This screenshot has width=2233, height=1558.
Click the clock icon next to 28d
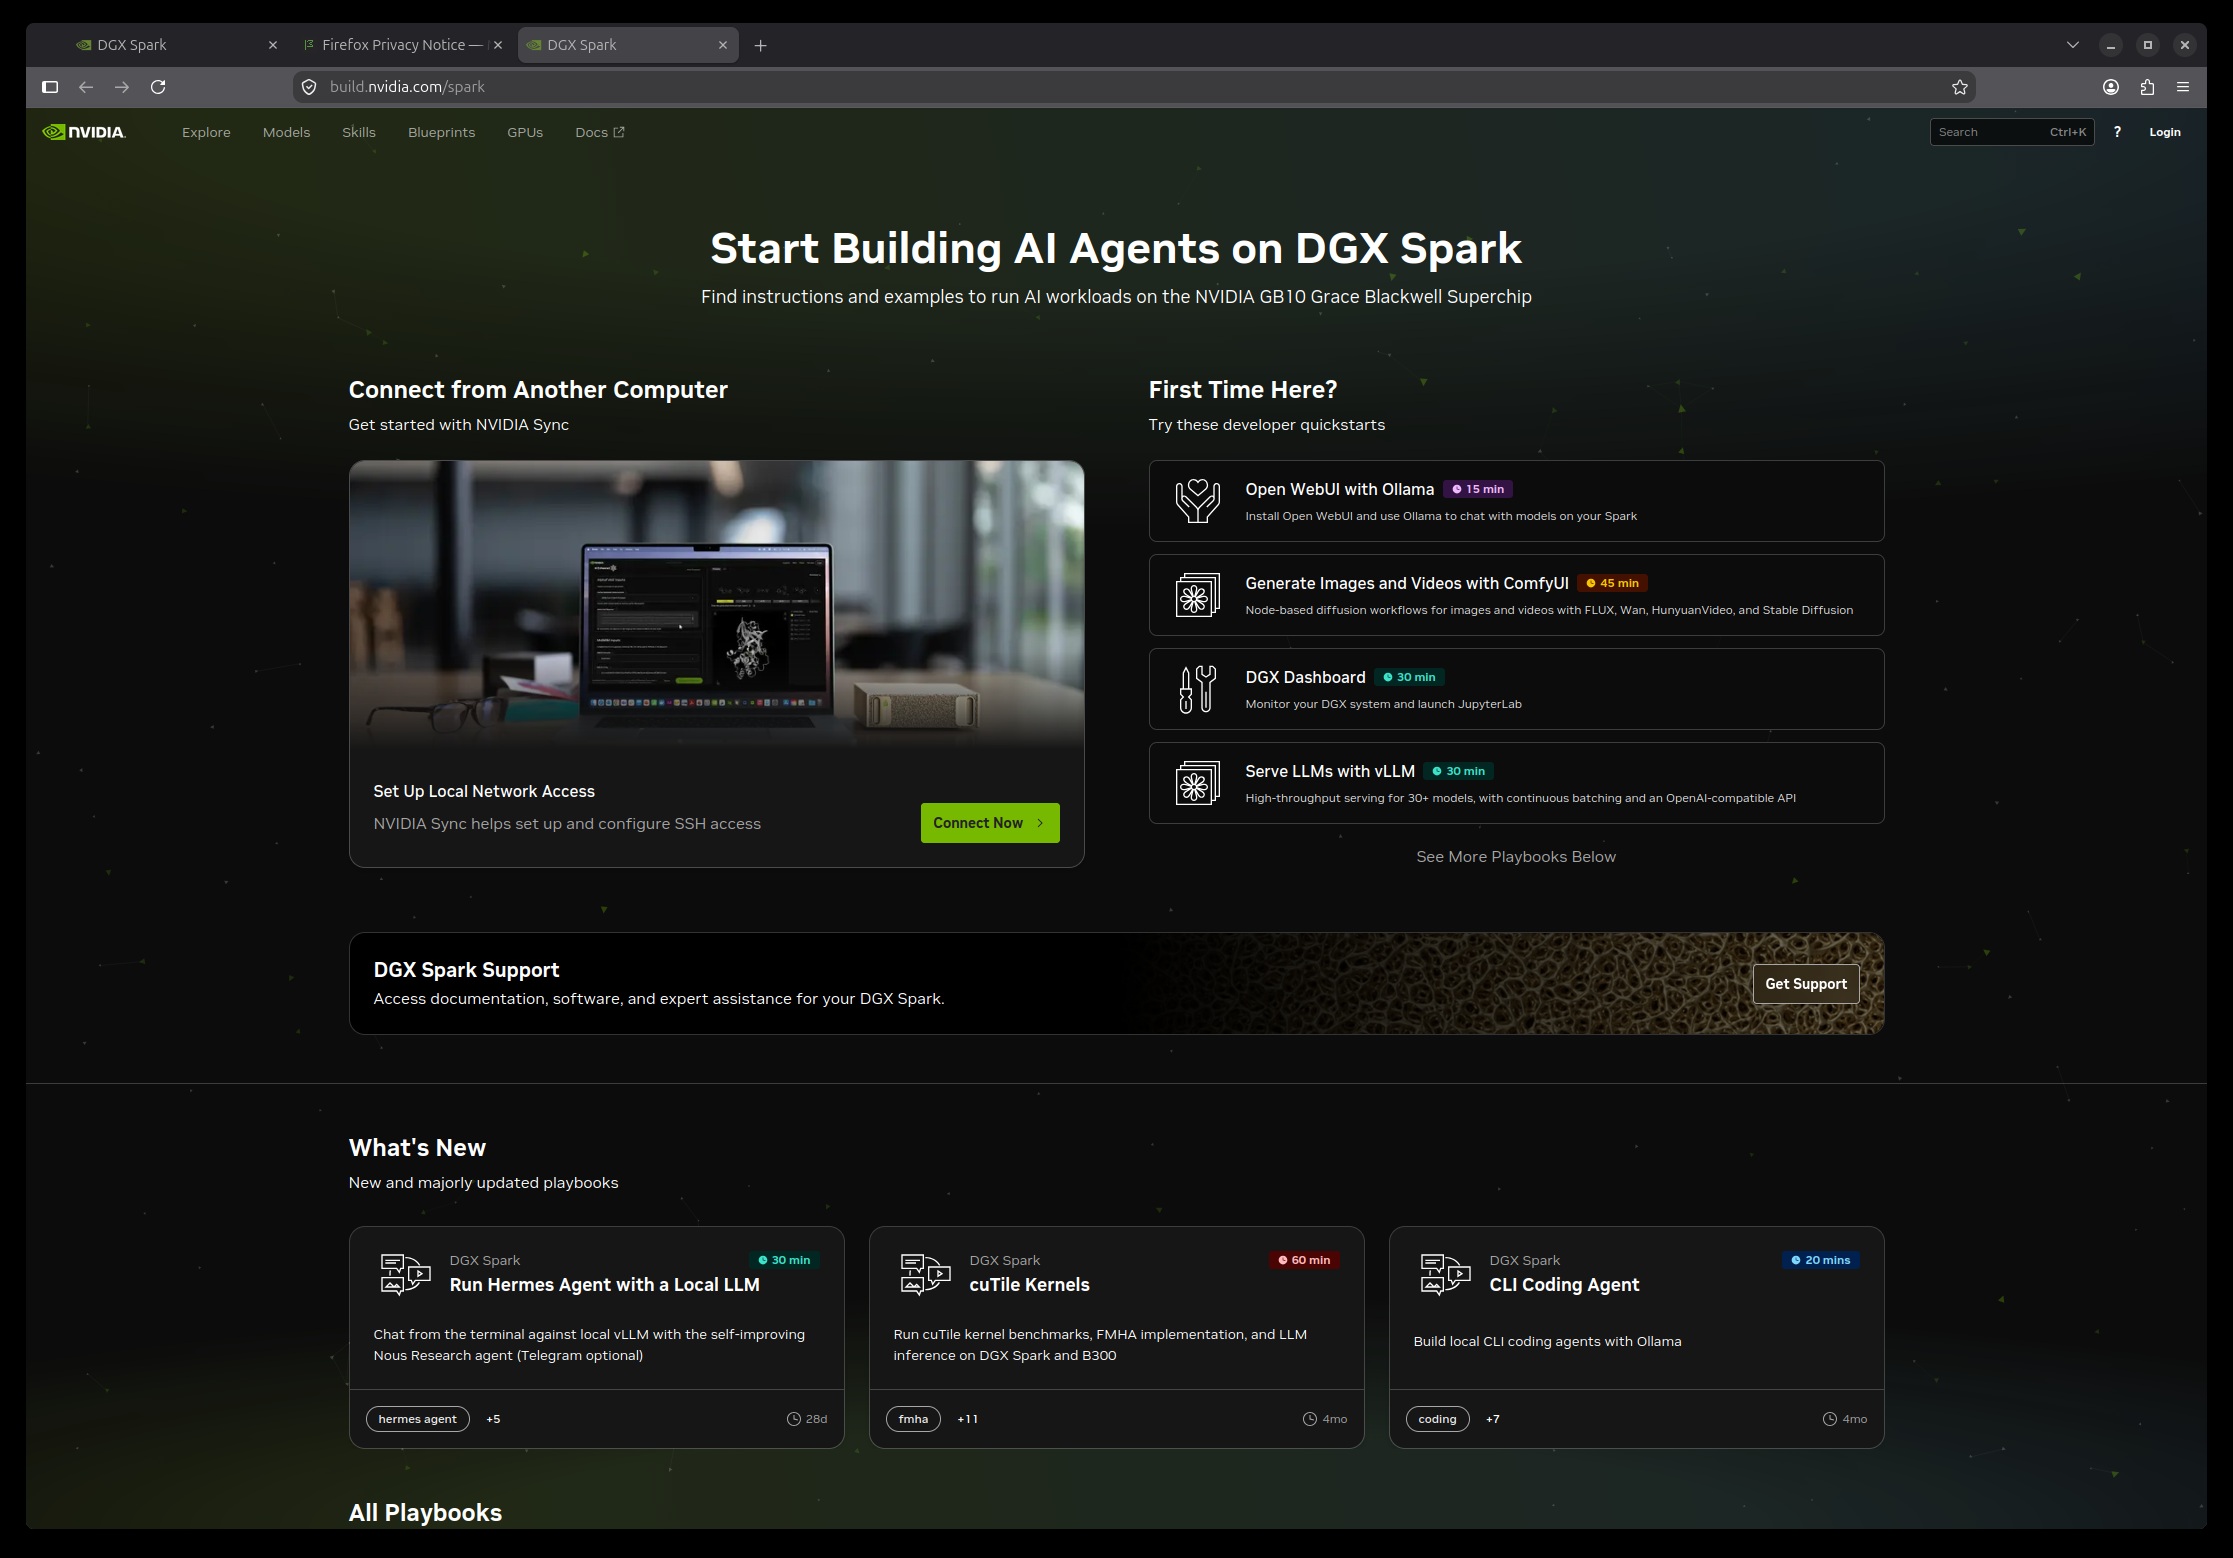pos(794,1419)
